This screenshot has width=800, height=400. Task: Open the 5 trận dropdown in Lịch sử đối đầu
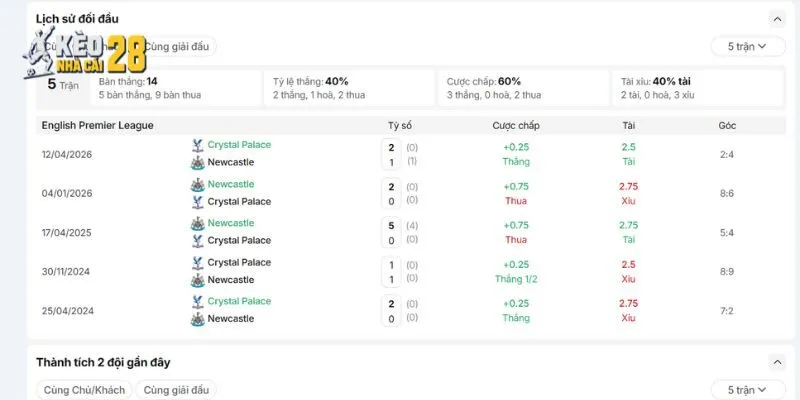(x=747, y=46)
